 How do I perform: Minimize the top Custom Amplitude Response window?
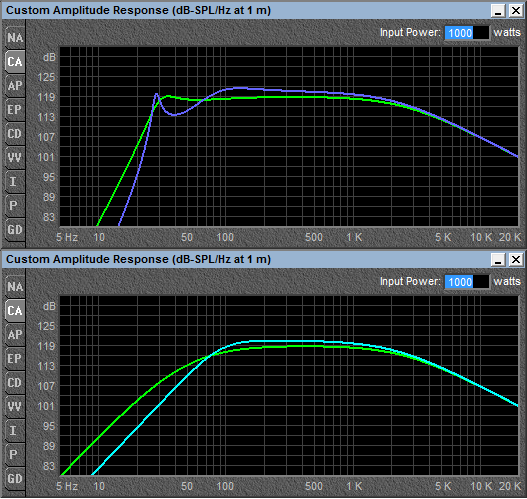498,11
